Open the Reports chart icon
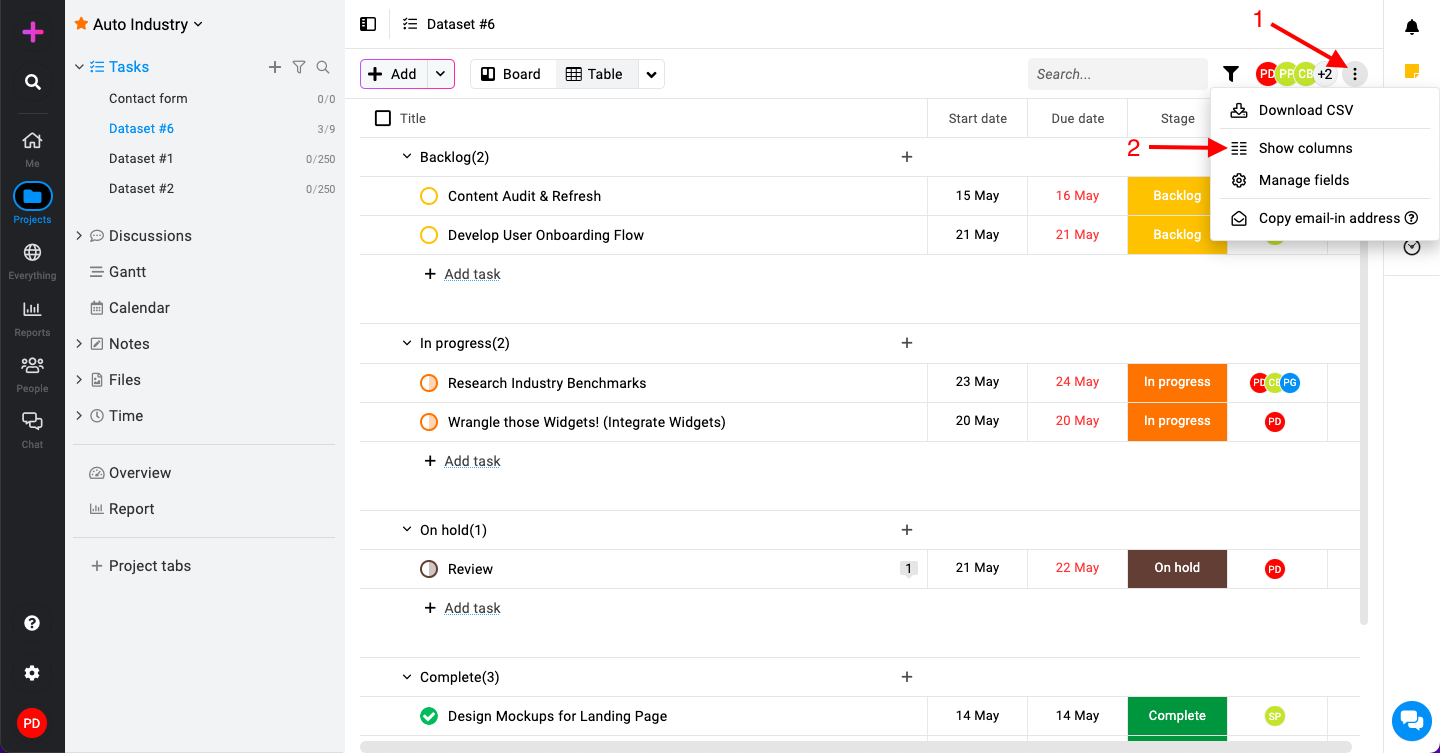The width and height of the screenshot is (1440, 753). (33, 309)
